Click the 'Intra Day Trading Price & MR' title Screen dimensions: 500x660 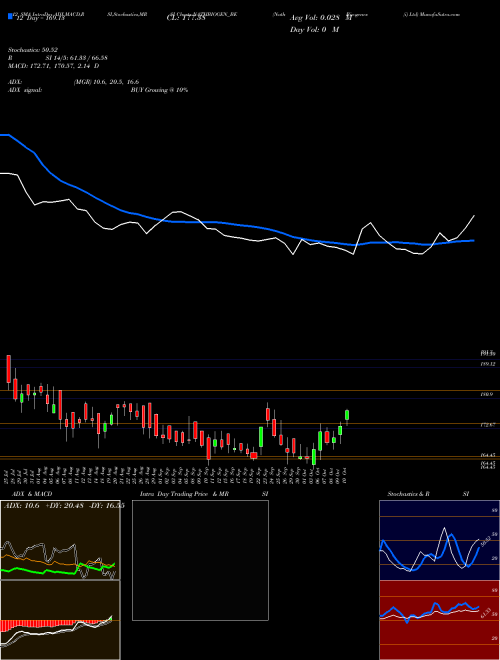point(184,494)
